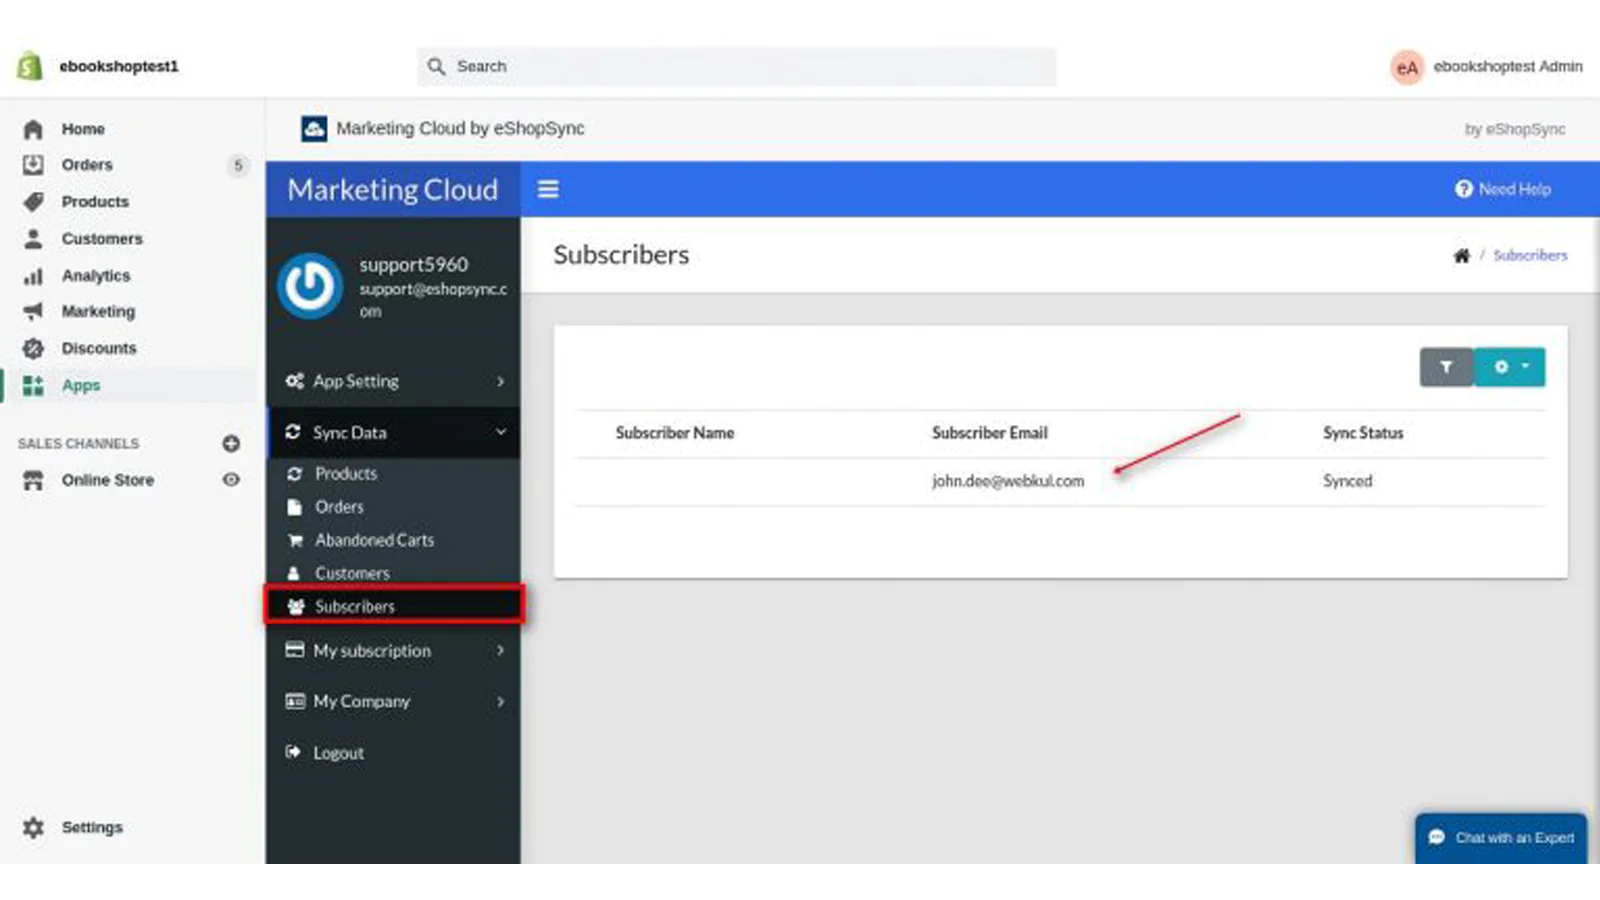This screenshot has height=900, width=1600.
Task: Click the Synced status cell
Action: (1348, 481)
